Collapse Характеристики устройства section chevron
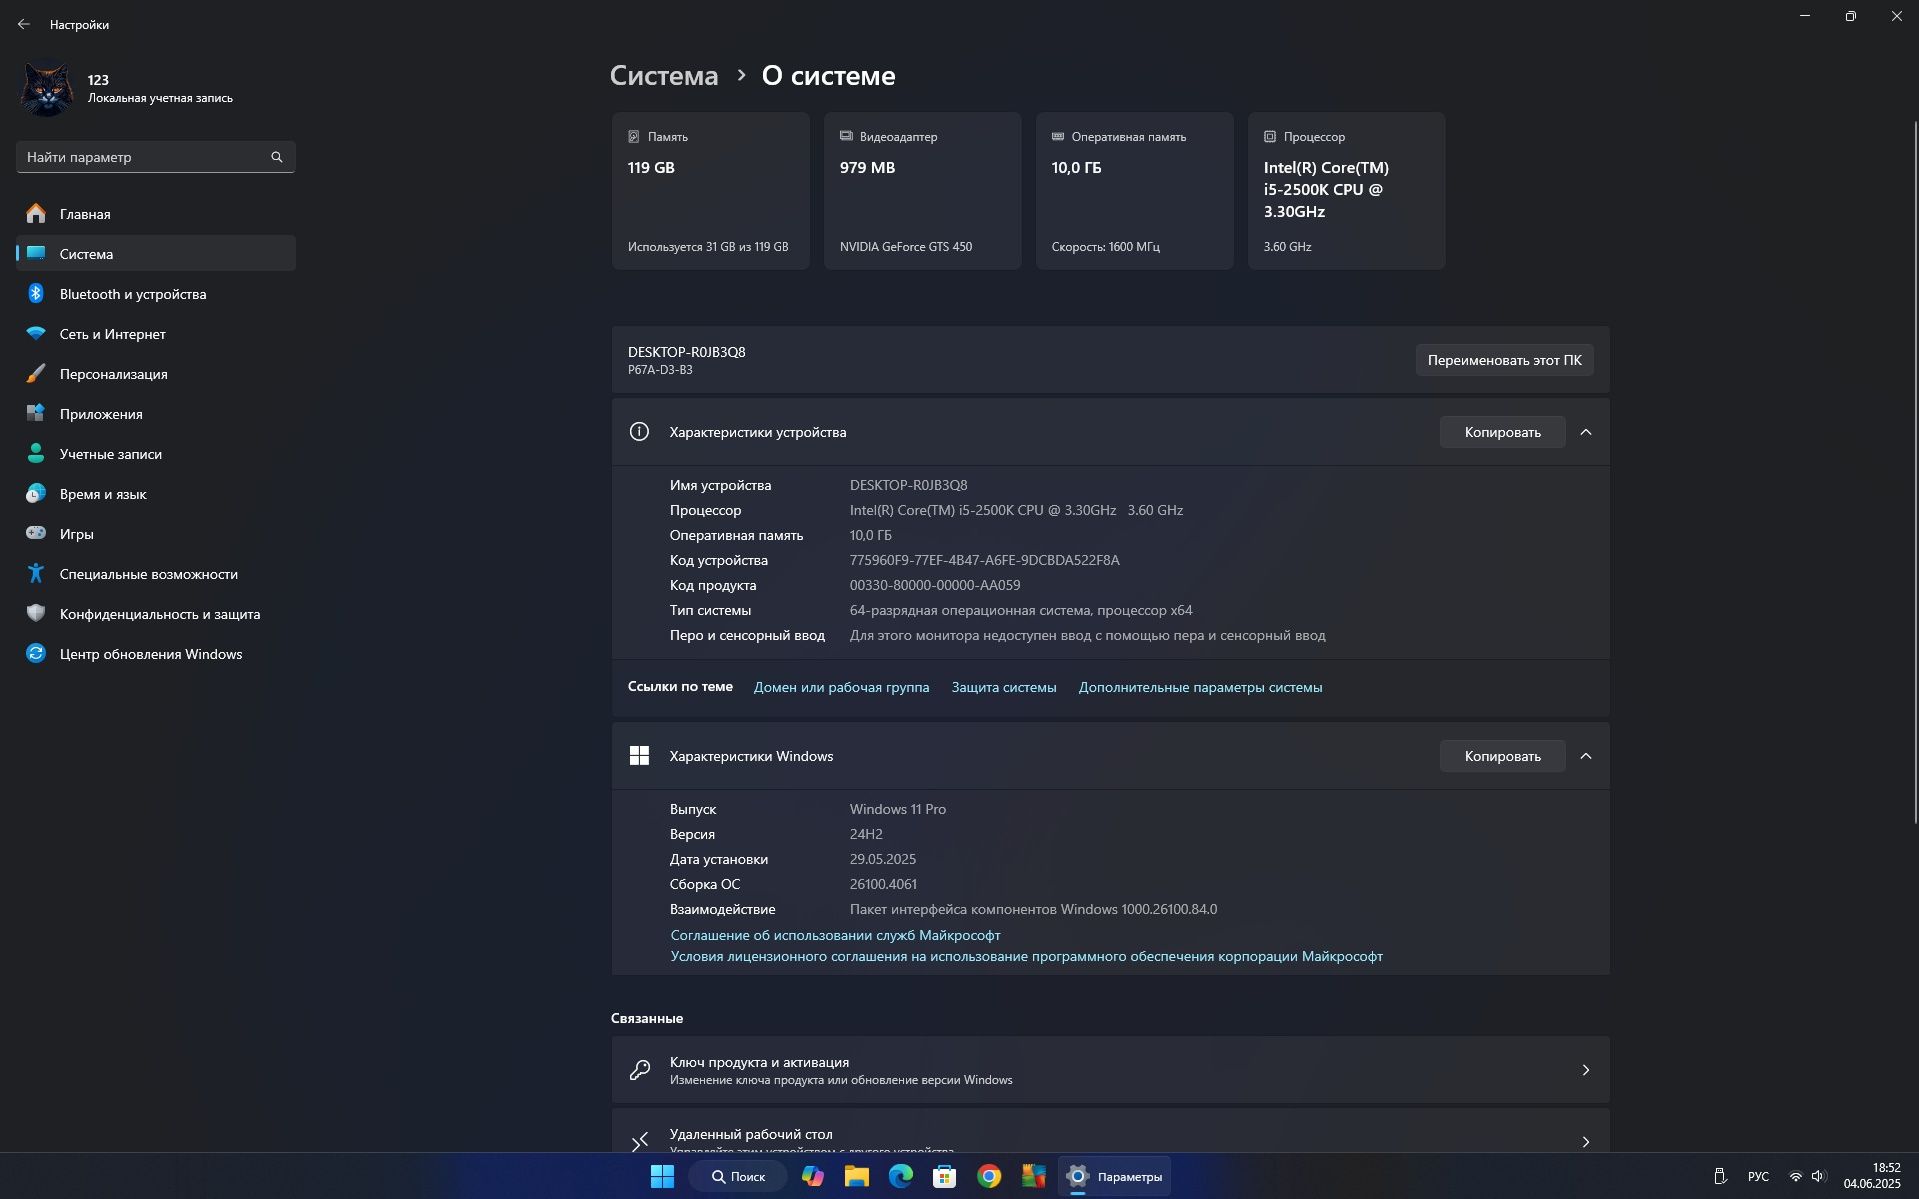The image size is (1919, 1199). click(1586, 432)
